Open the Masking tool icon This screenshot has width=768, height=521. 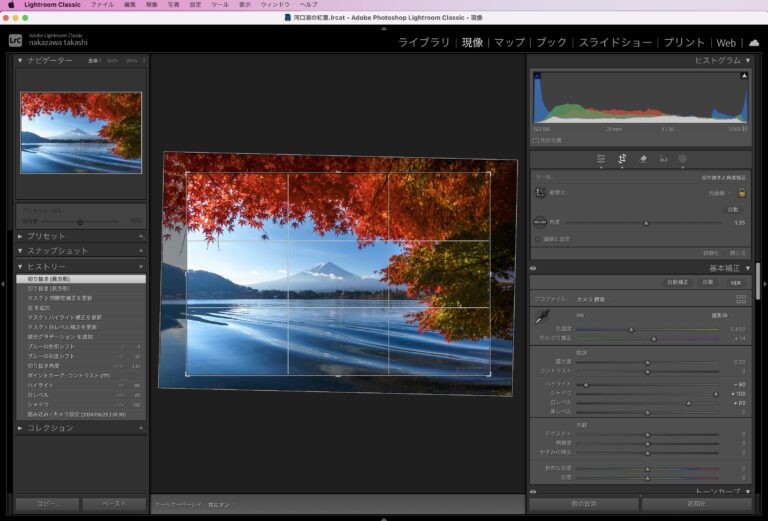click(x=683, y=158)
